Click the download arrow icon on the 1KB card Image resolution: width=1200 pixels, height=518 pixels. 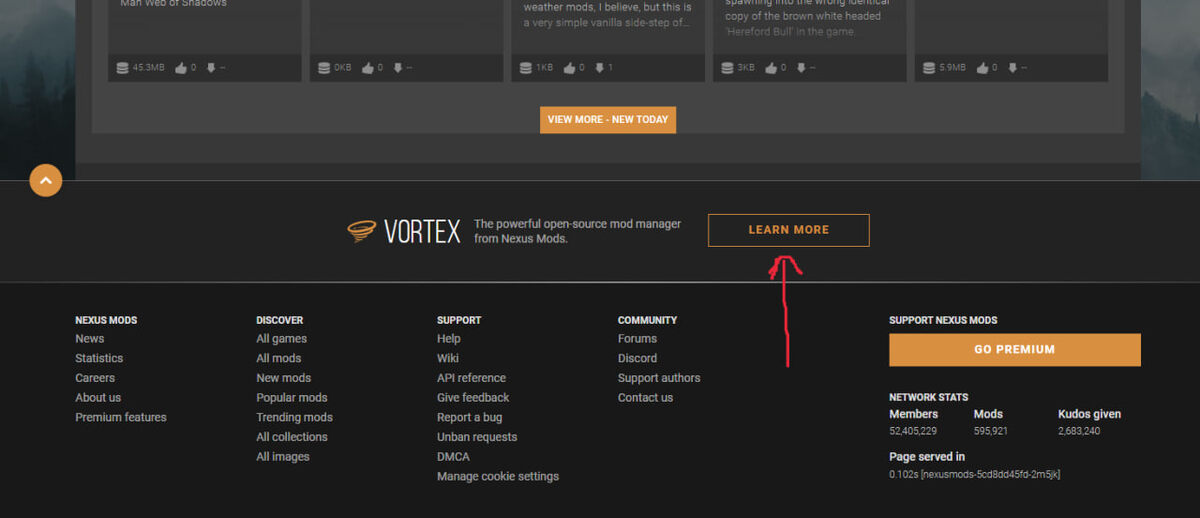[599, 68]
